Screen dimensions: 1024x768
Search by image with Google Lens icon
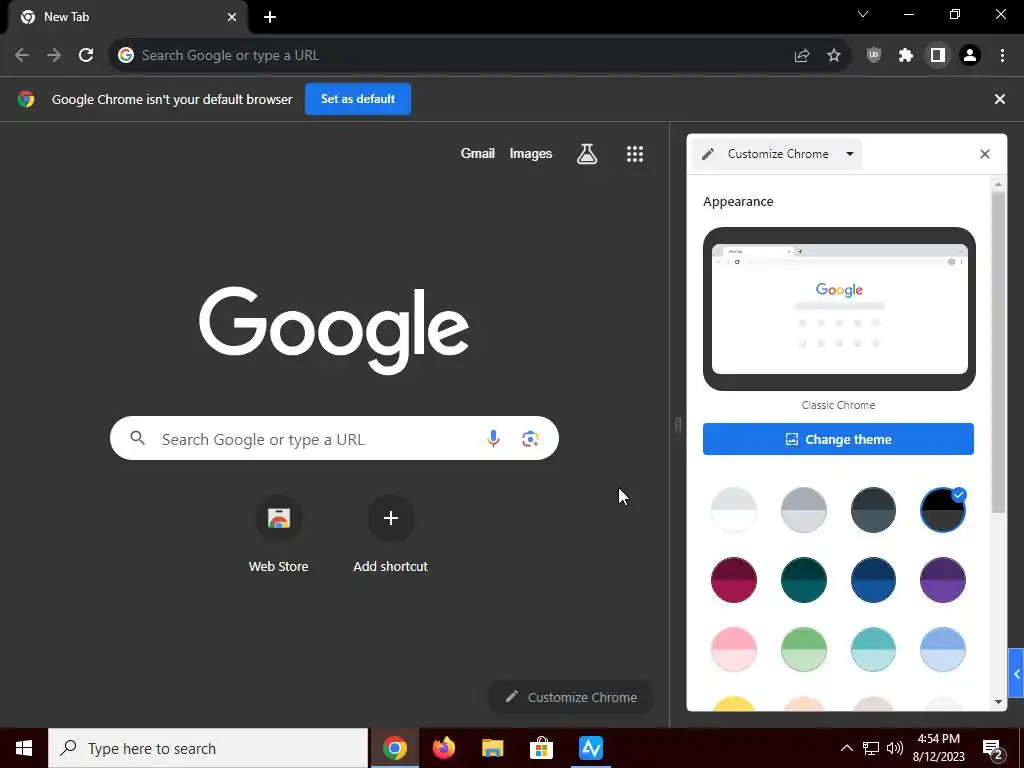click(530, 438)
